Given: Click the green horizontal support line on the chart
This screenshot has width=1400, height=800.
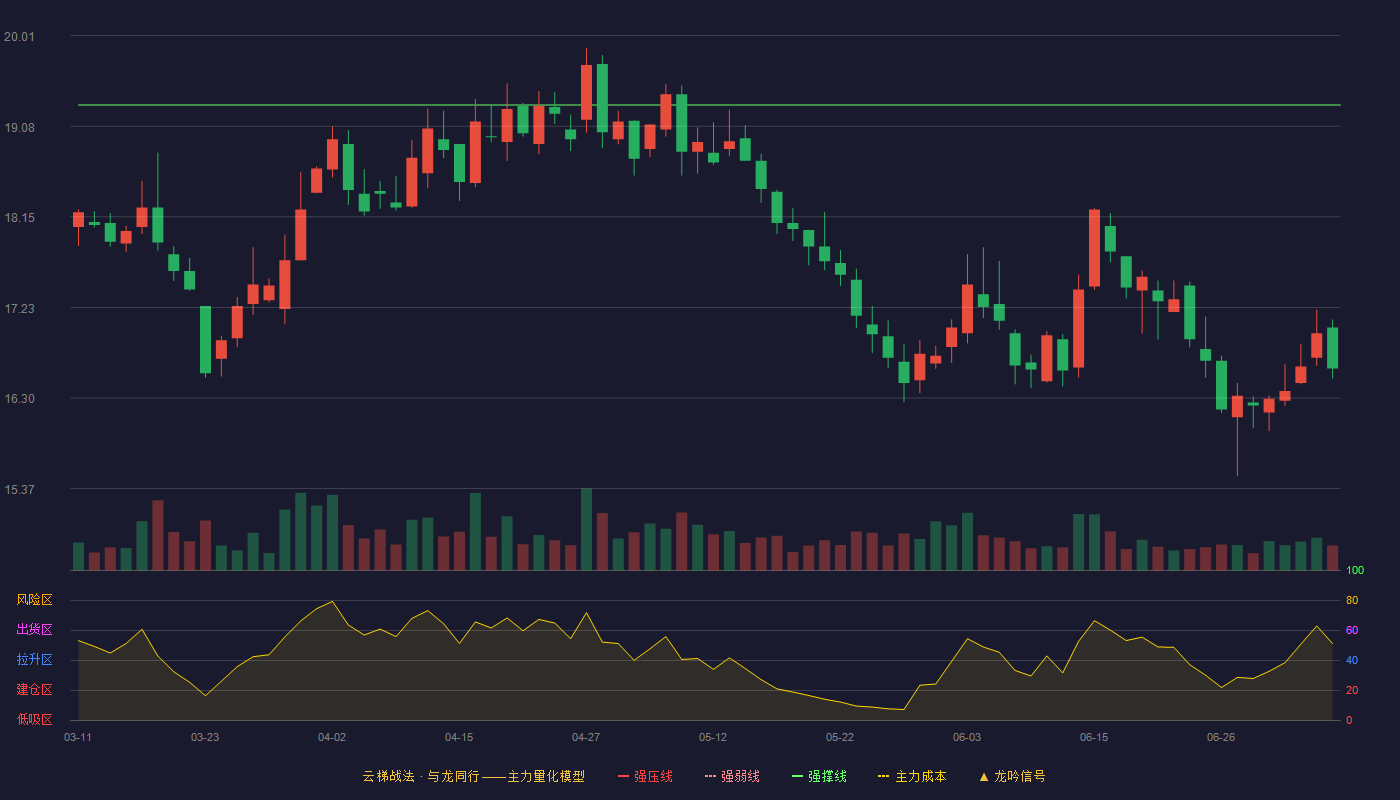Looking at the screenshot, I should [x=709, y=104].
